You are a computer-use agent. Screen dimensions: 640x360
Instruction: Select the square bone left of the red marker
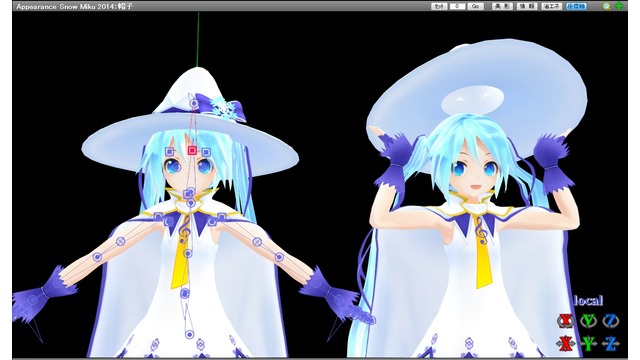[x=170, y=151]
